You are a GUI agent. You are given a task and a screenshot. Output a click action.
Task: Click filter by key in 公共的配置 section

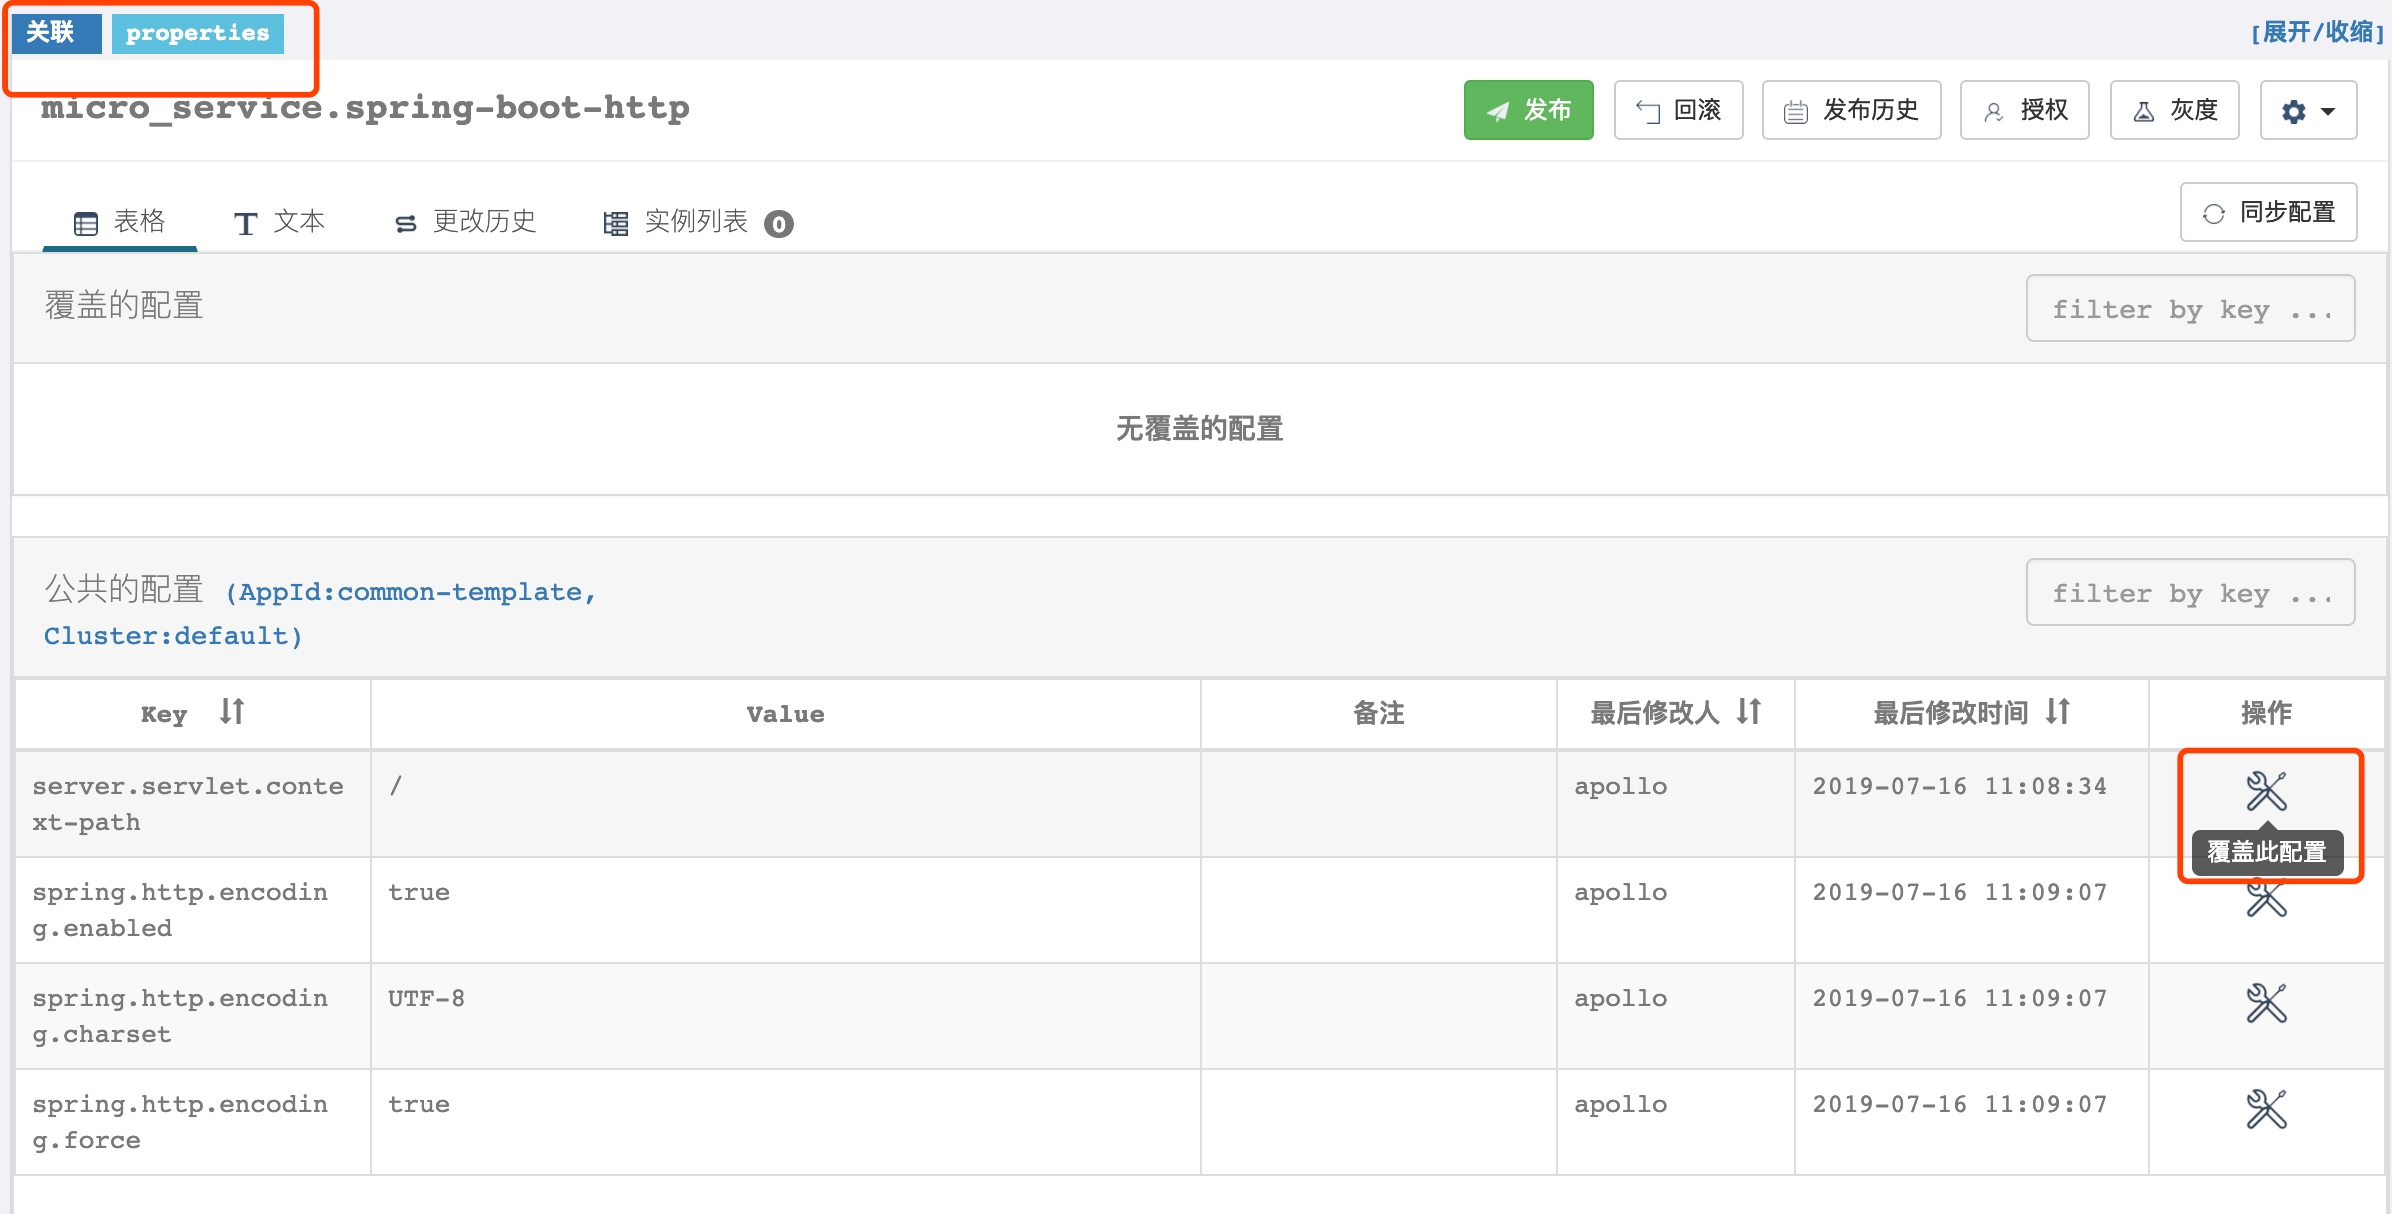2190,592
